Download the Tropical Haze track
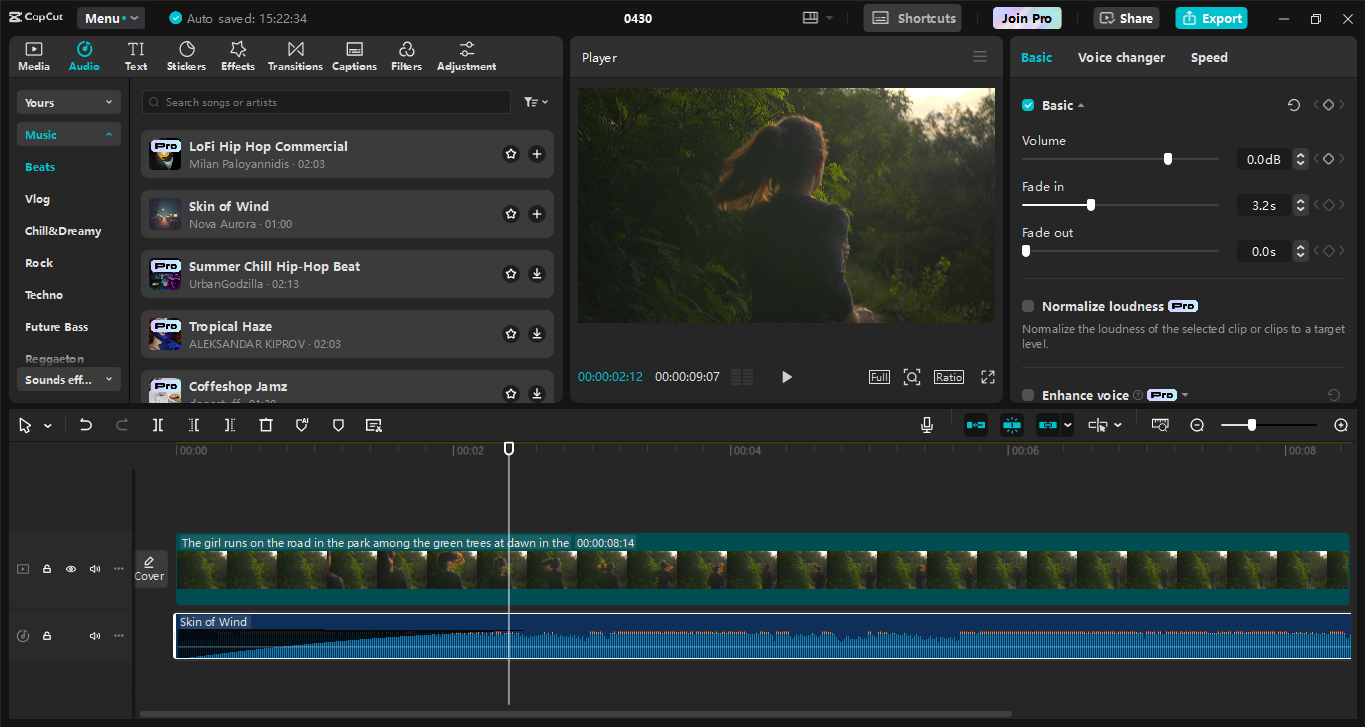Screen dimensions: 1365x727 click(537, 334)
